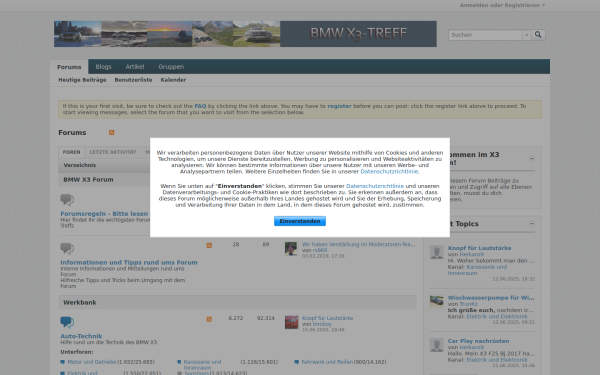Open the Auto-Technik forum
Screen dimensions: 600x375
[x=81, y=336]
